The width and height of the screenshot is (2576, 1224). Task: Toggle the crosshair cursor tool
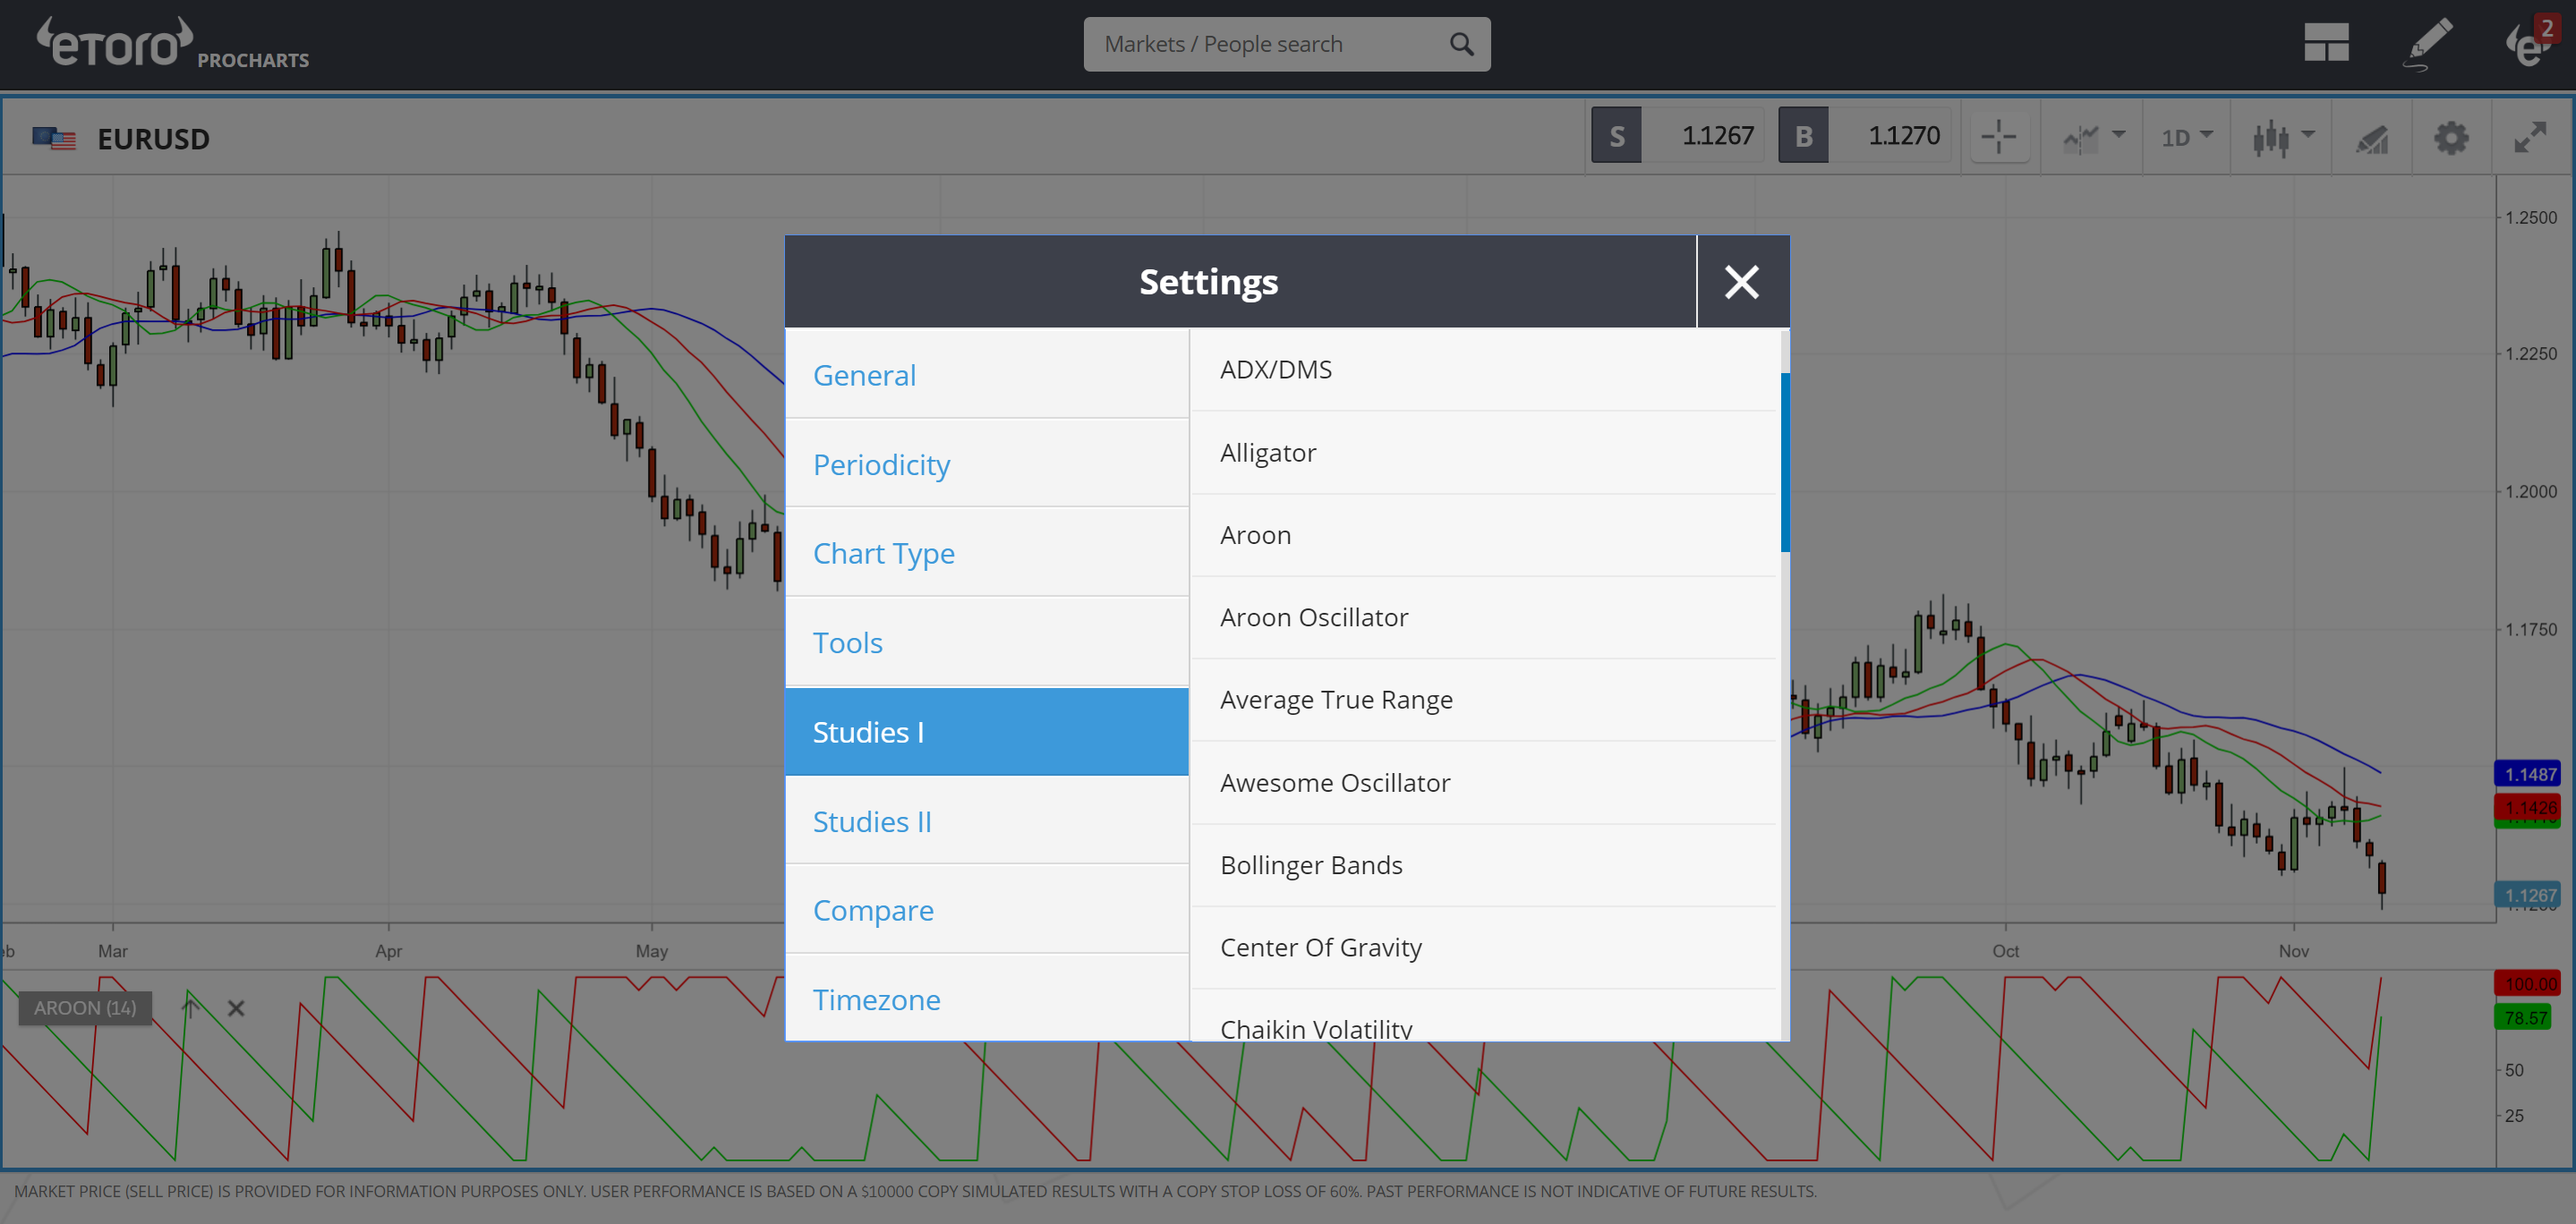[1998, 137]
